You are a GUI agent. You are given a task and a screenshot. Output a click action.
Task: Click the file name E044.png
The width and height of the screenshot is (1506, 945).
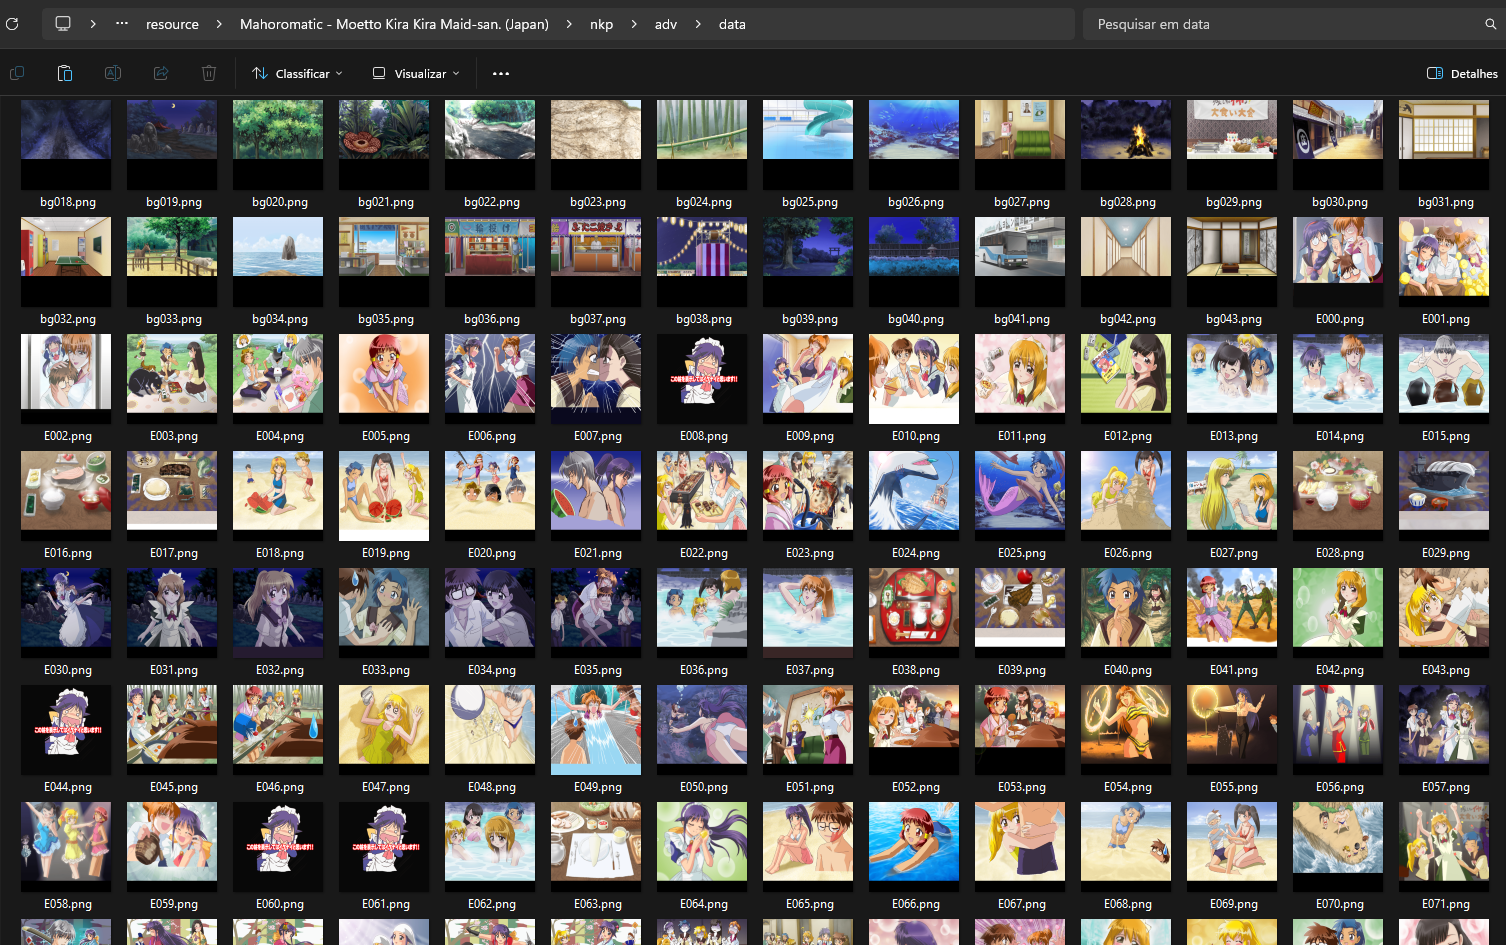(x=68, y=787)
